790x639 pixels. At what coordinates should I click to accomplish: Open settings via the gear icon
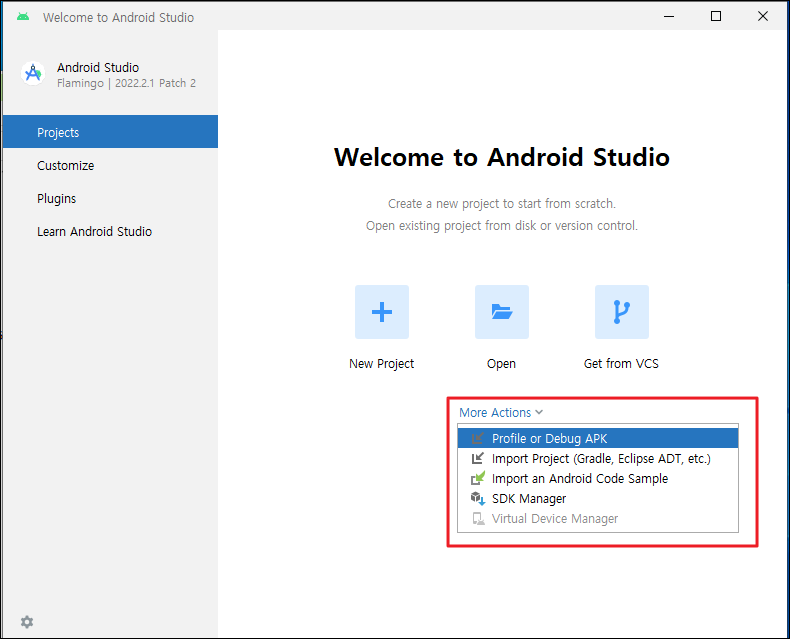click(x=27, y=622)
